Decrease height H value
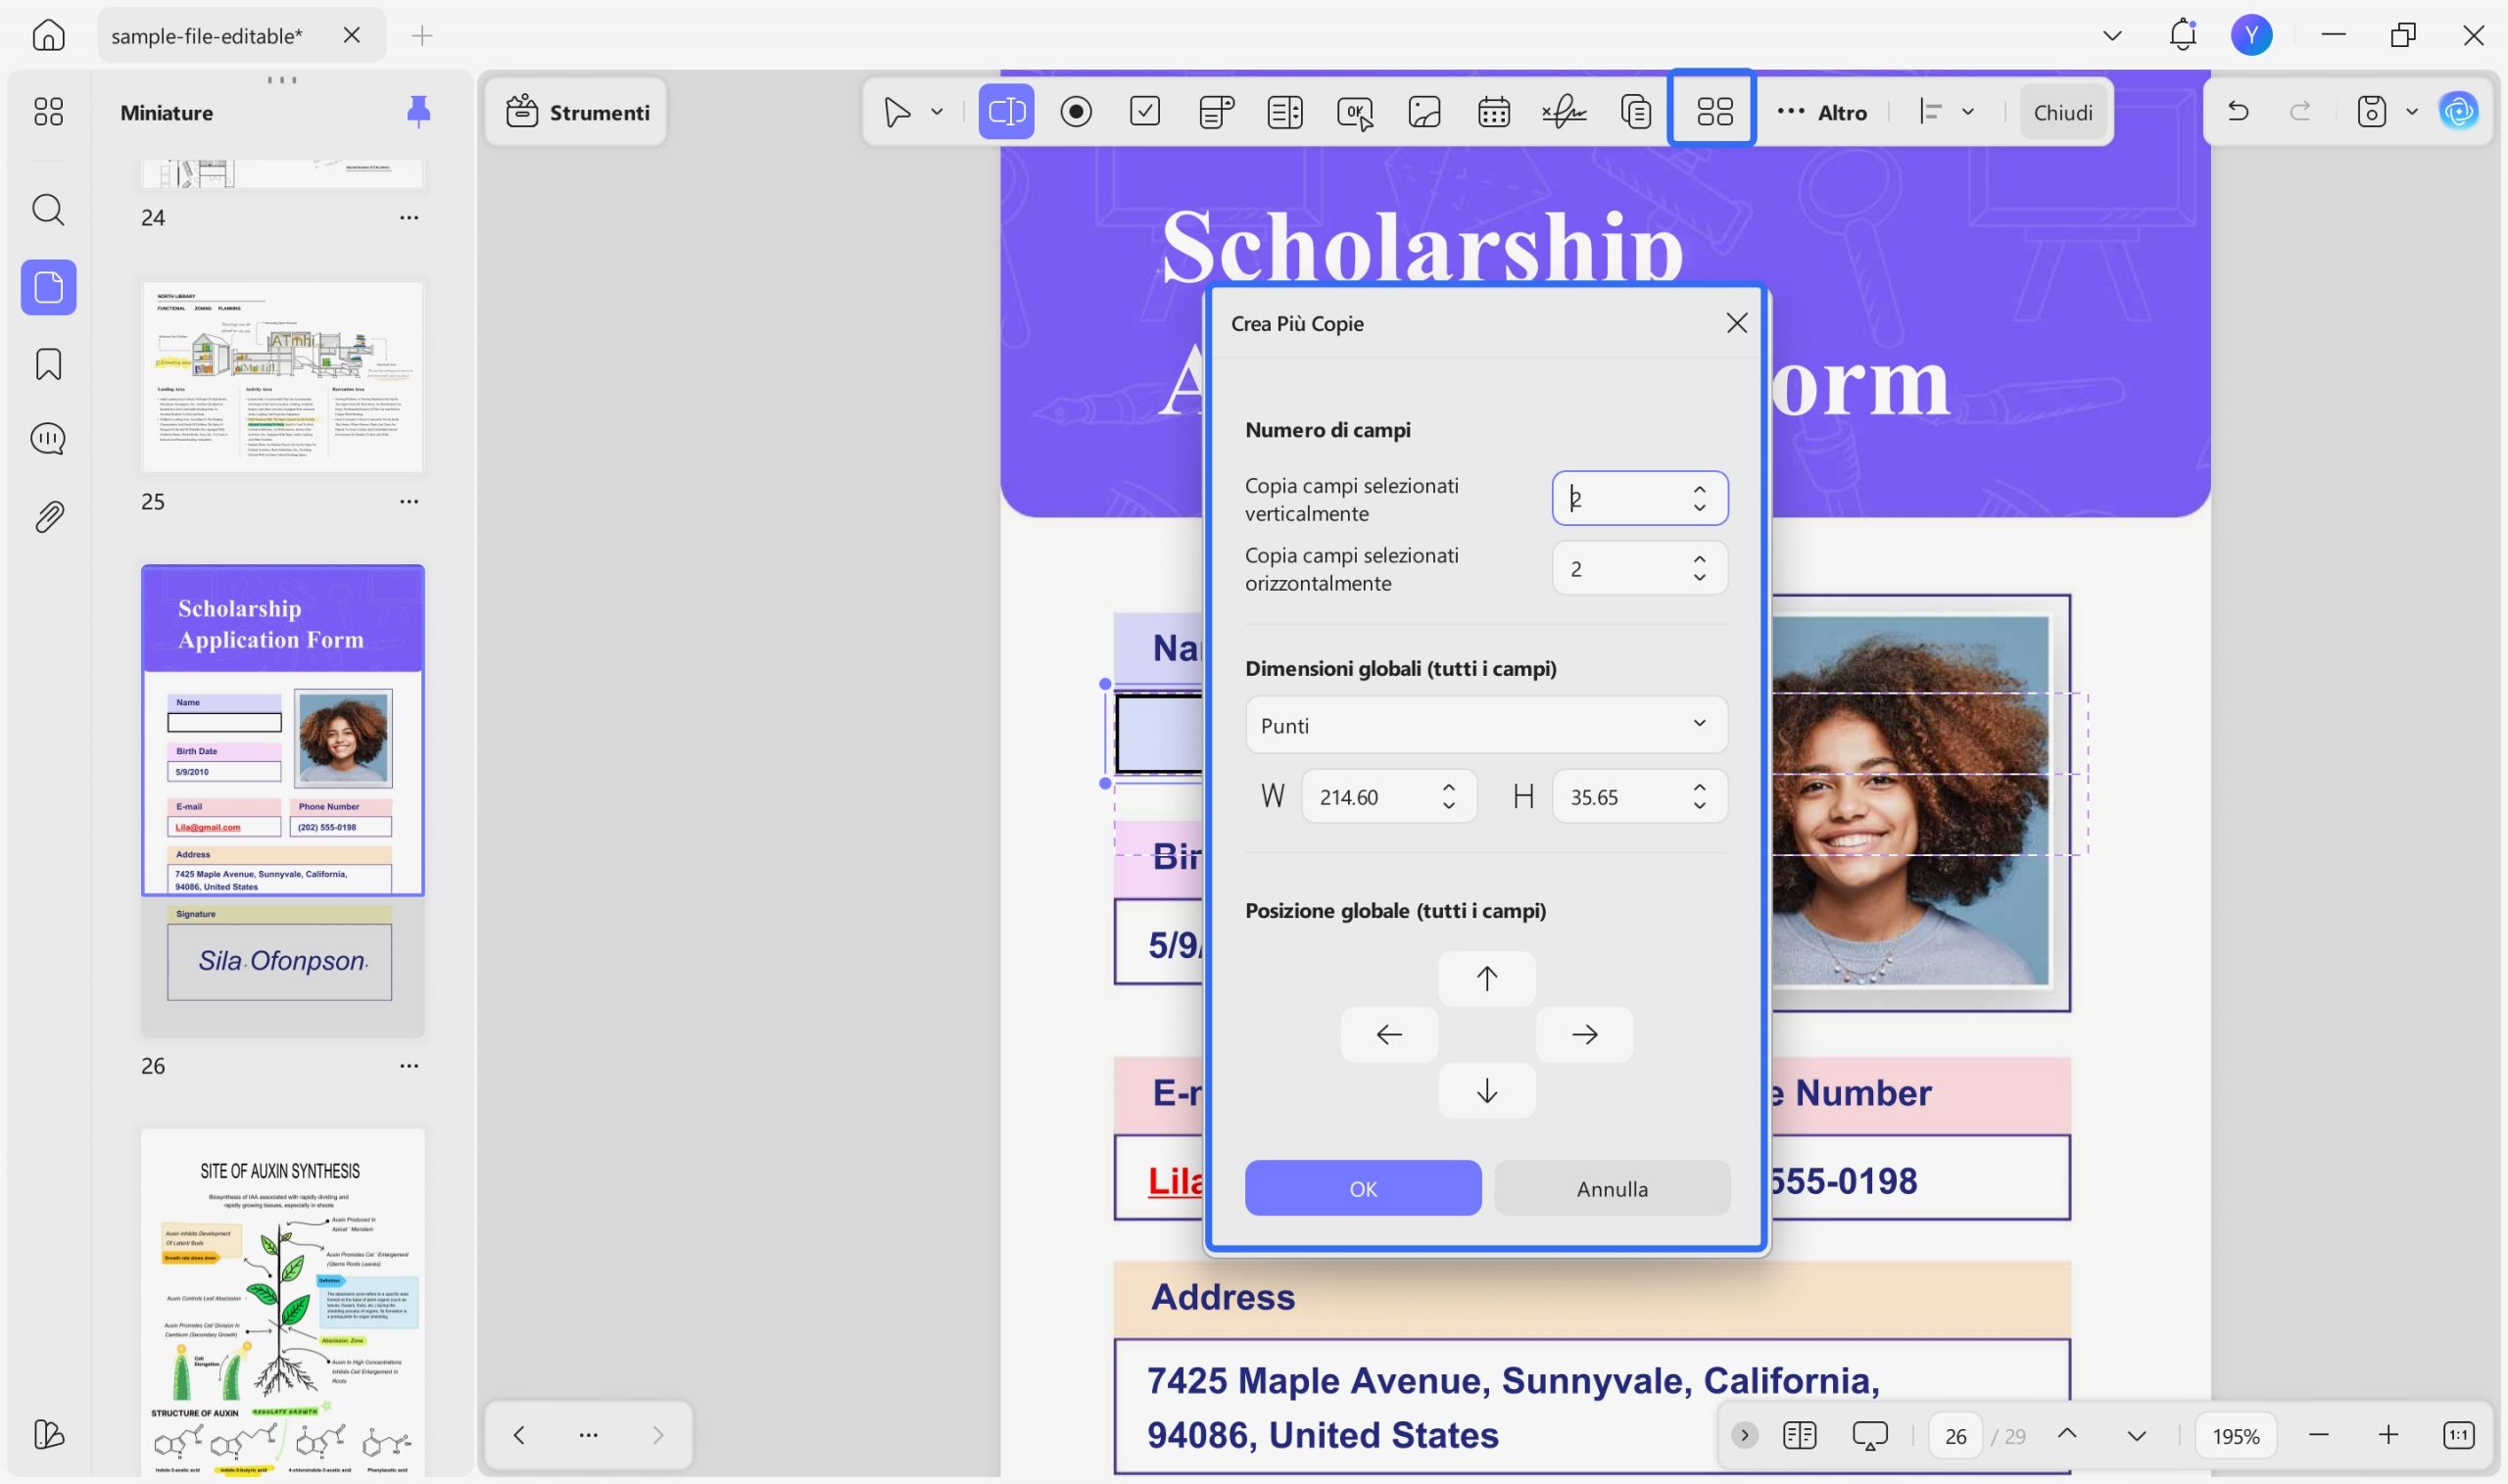Viewport: 2508px width, 1484px height. 1699,805
